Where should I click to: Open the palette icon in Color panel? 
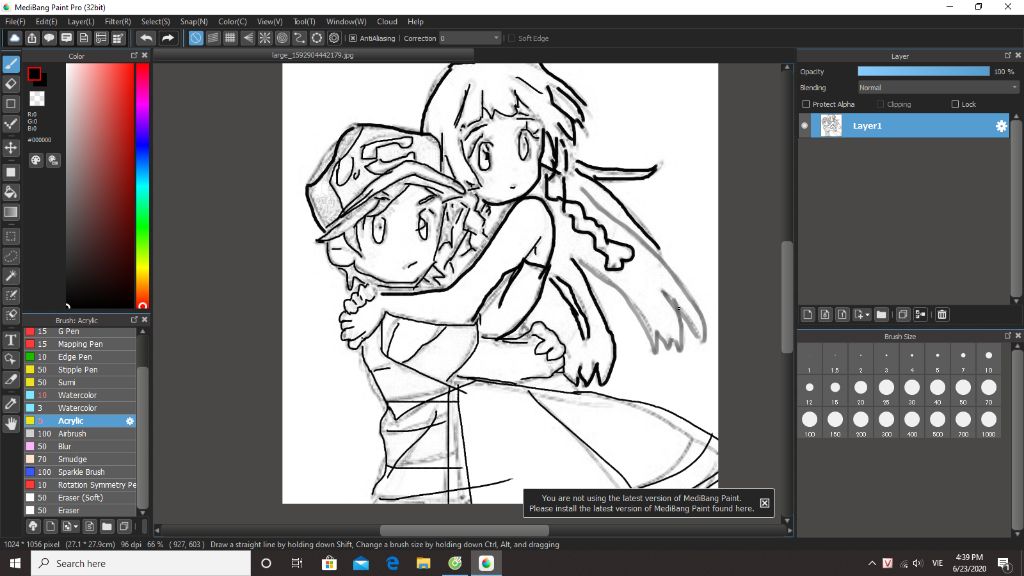pos(36,160)
